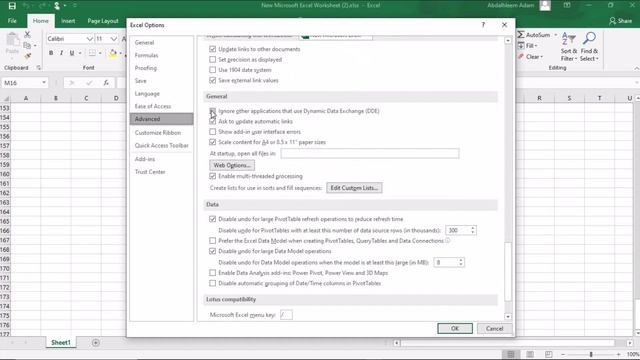Check Show add-in user interface errors

click(x=213, y=132)
